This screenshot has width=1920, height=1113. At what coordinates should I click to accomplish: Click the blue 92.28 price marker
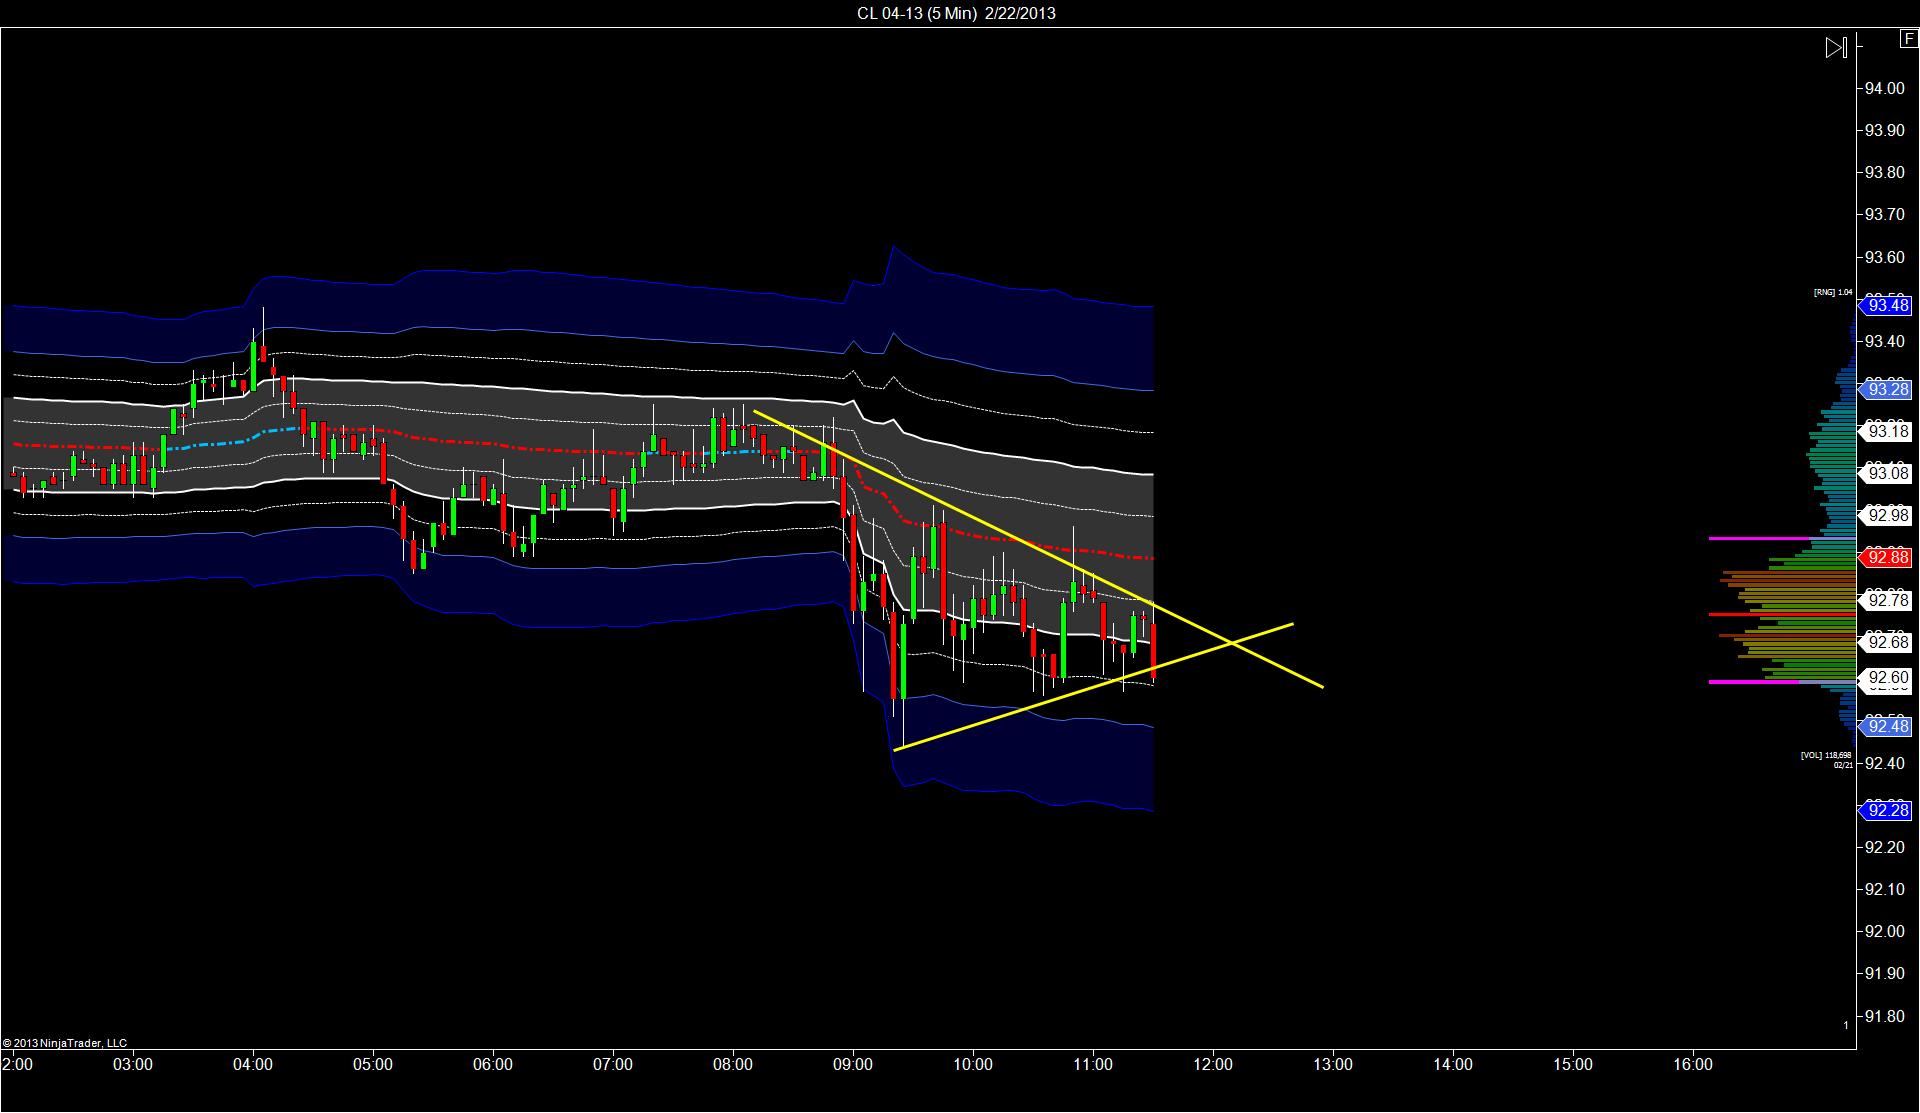pos(1885,810)
